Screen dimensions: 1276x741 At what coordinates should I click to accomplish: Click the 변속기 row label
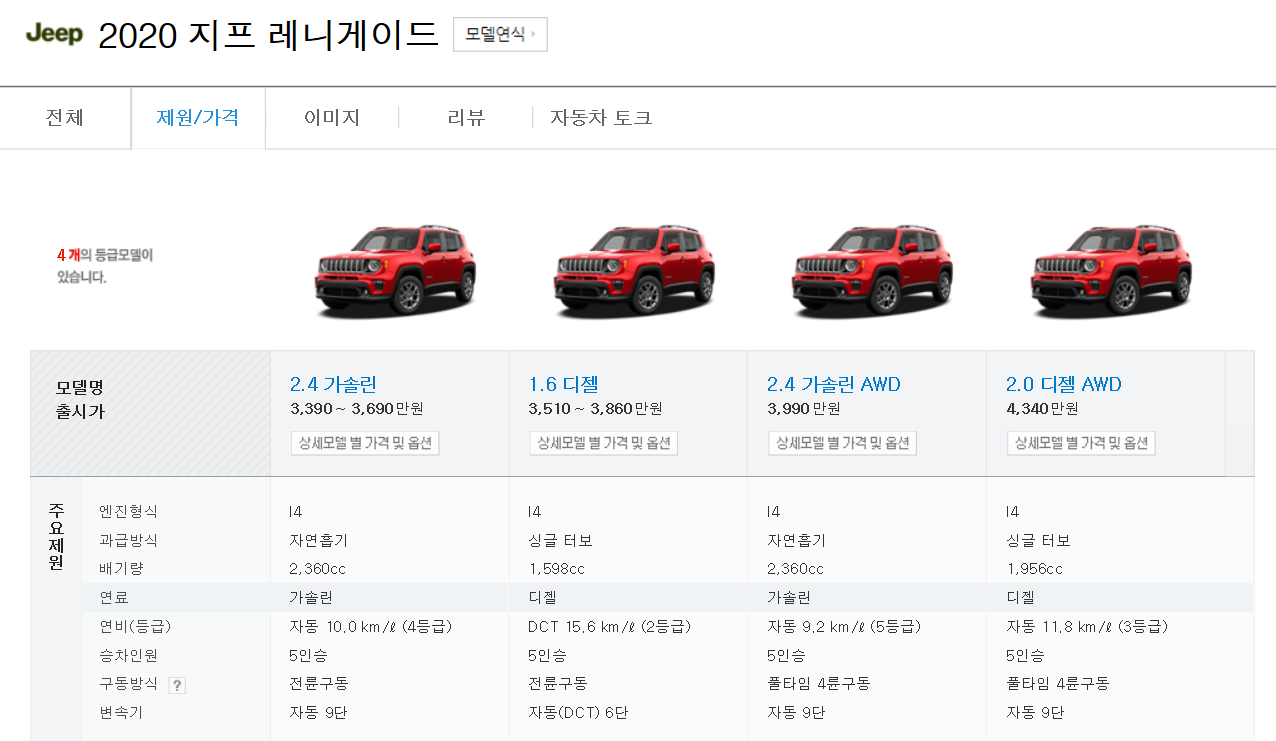[x=121, y=713]
